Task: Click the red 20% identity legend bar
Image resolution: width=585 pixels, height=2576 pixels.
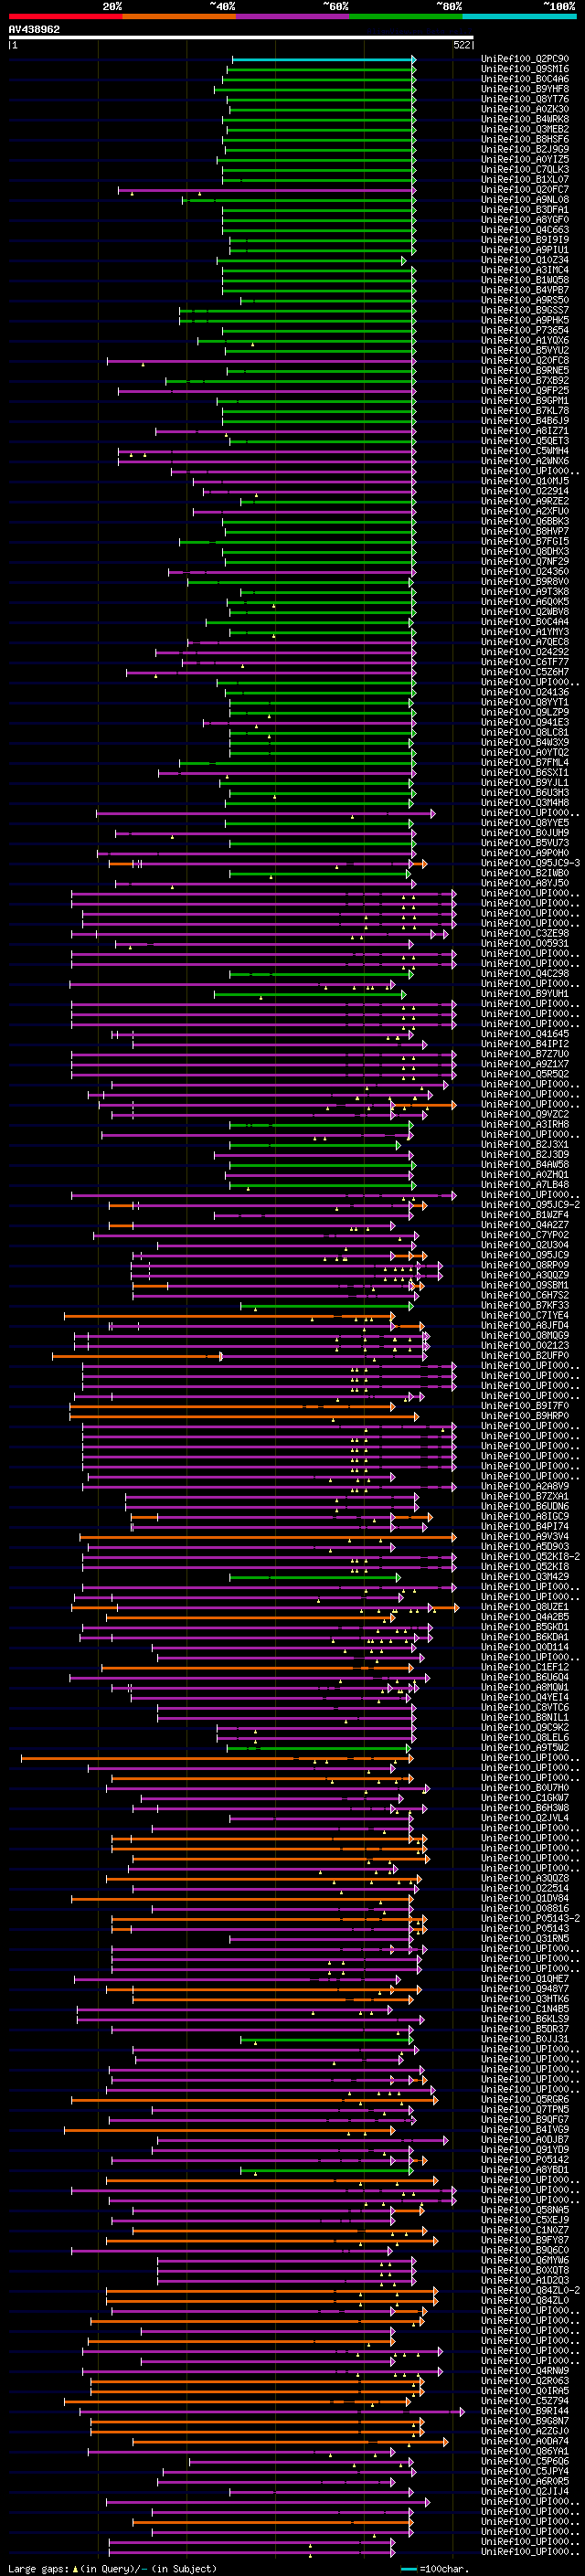Action: tap(65, 16)
